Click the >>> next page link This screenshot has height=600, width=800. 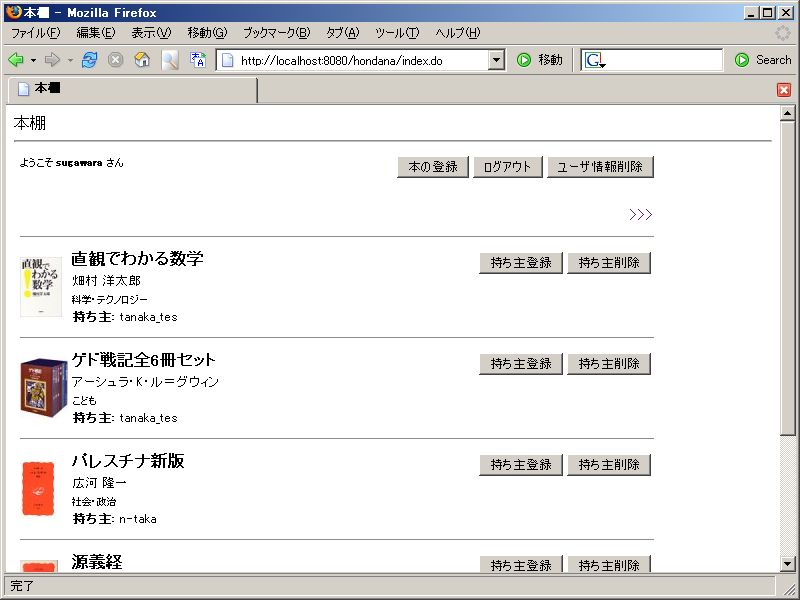point(640,214)
